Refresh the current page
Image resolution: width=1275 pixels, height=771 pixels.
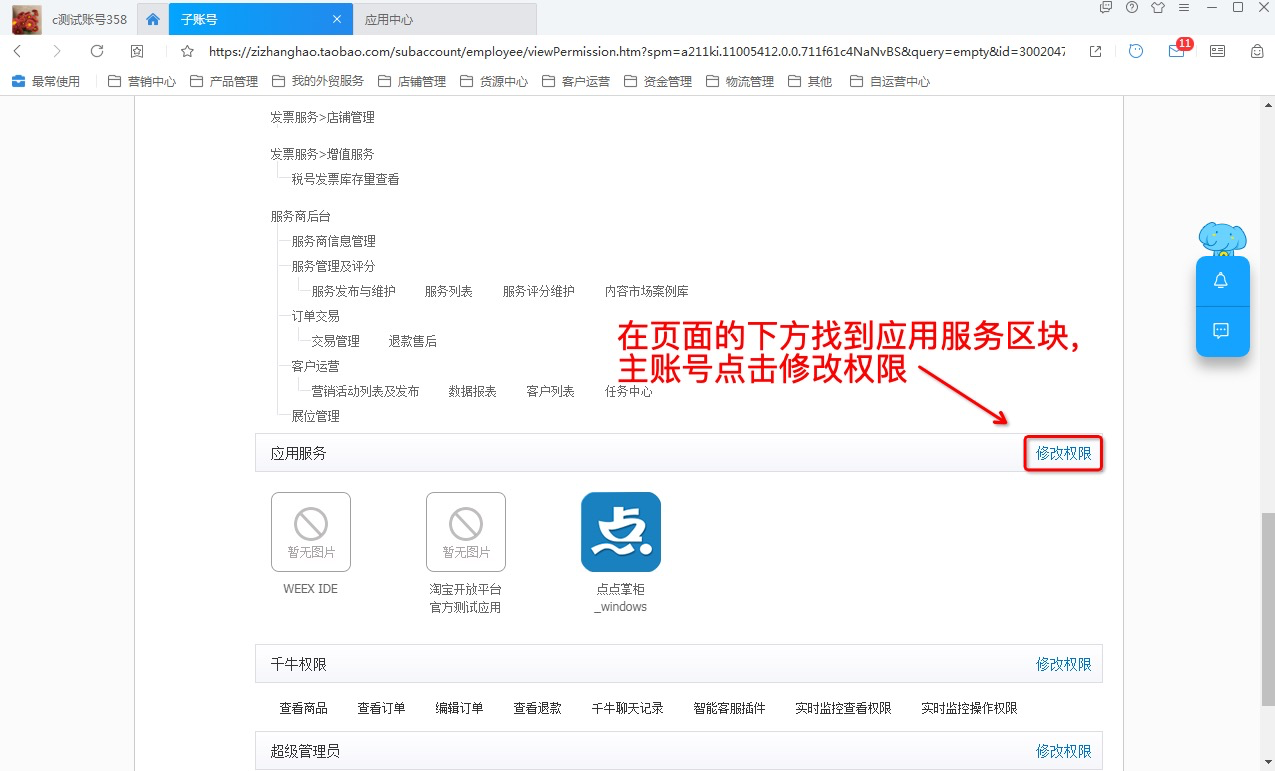pos(97,51)
